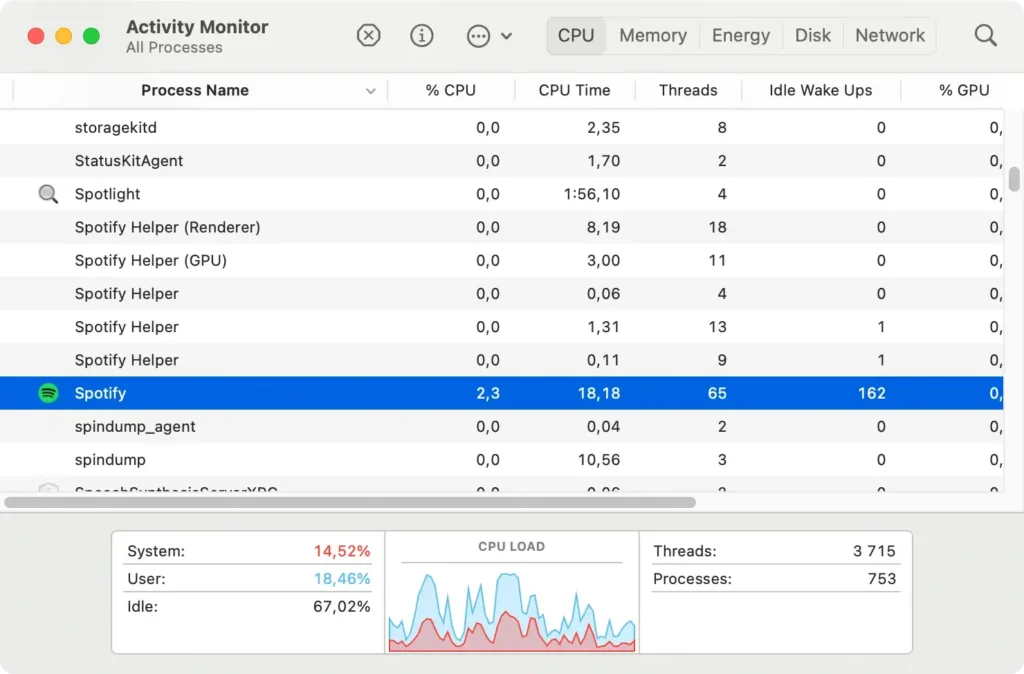Sort by CPU Time column header
Screen dimensions: 1024x674
tap(574, 91)
